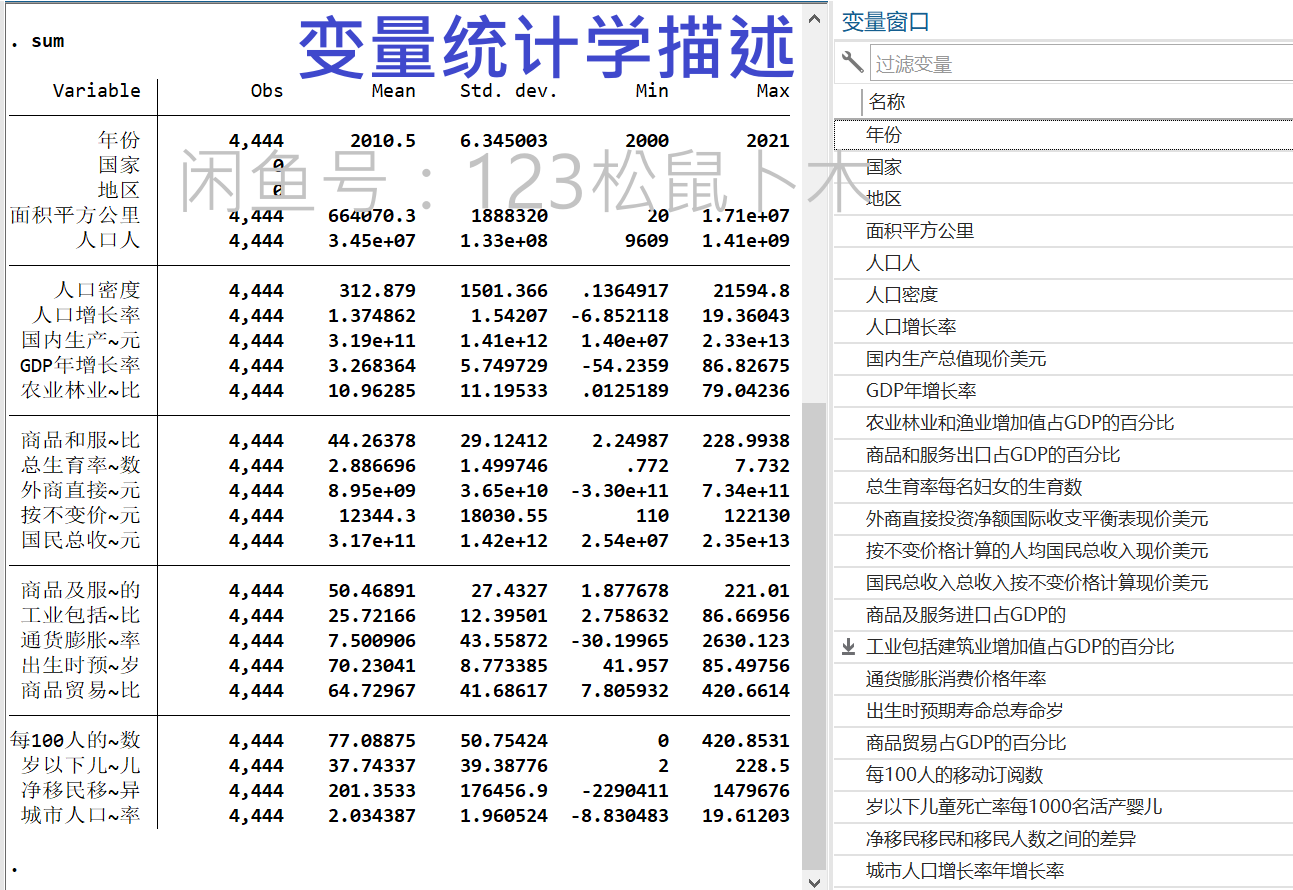Click the down-arrow icon beside 工业包括建筑业增加值占GDP的百分比

pyautogui.click(x=849, y=647)
